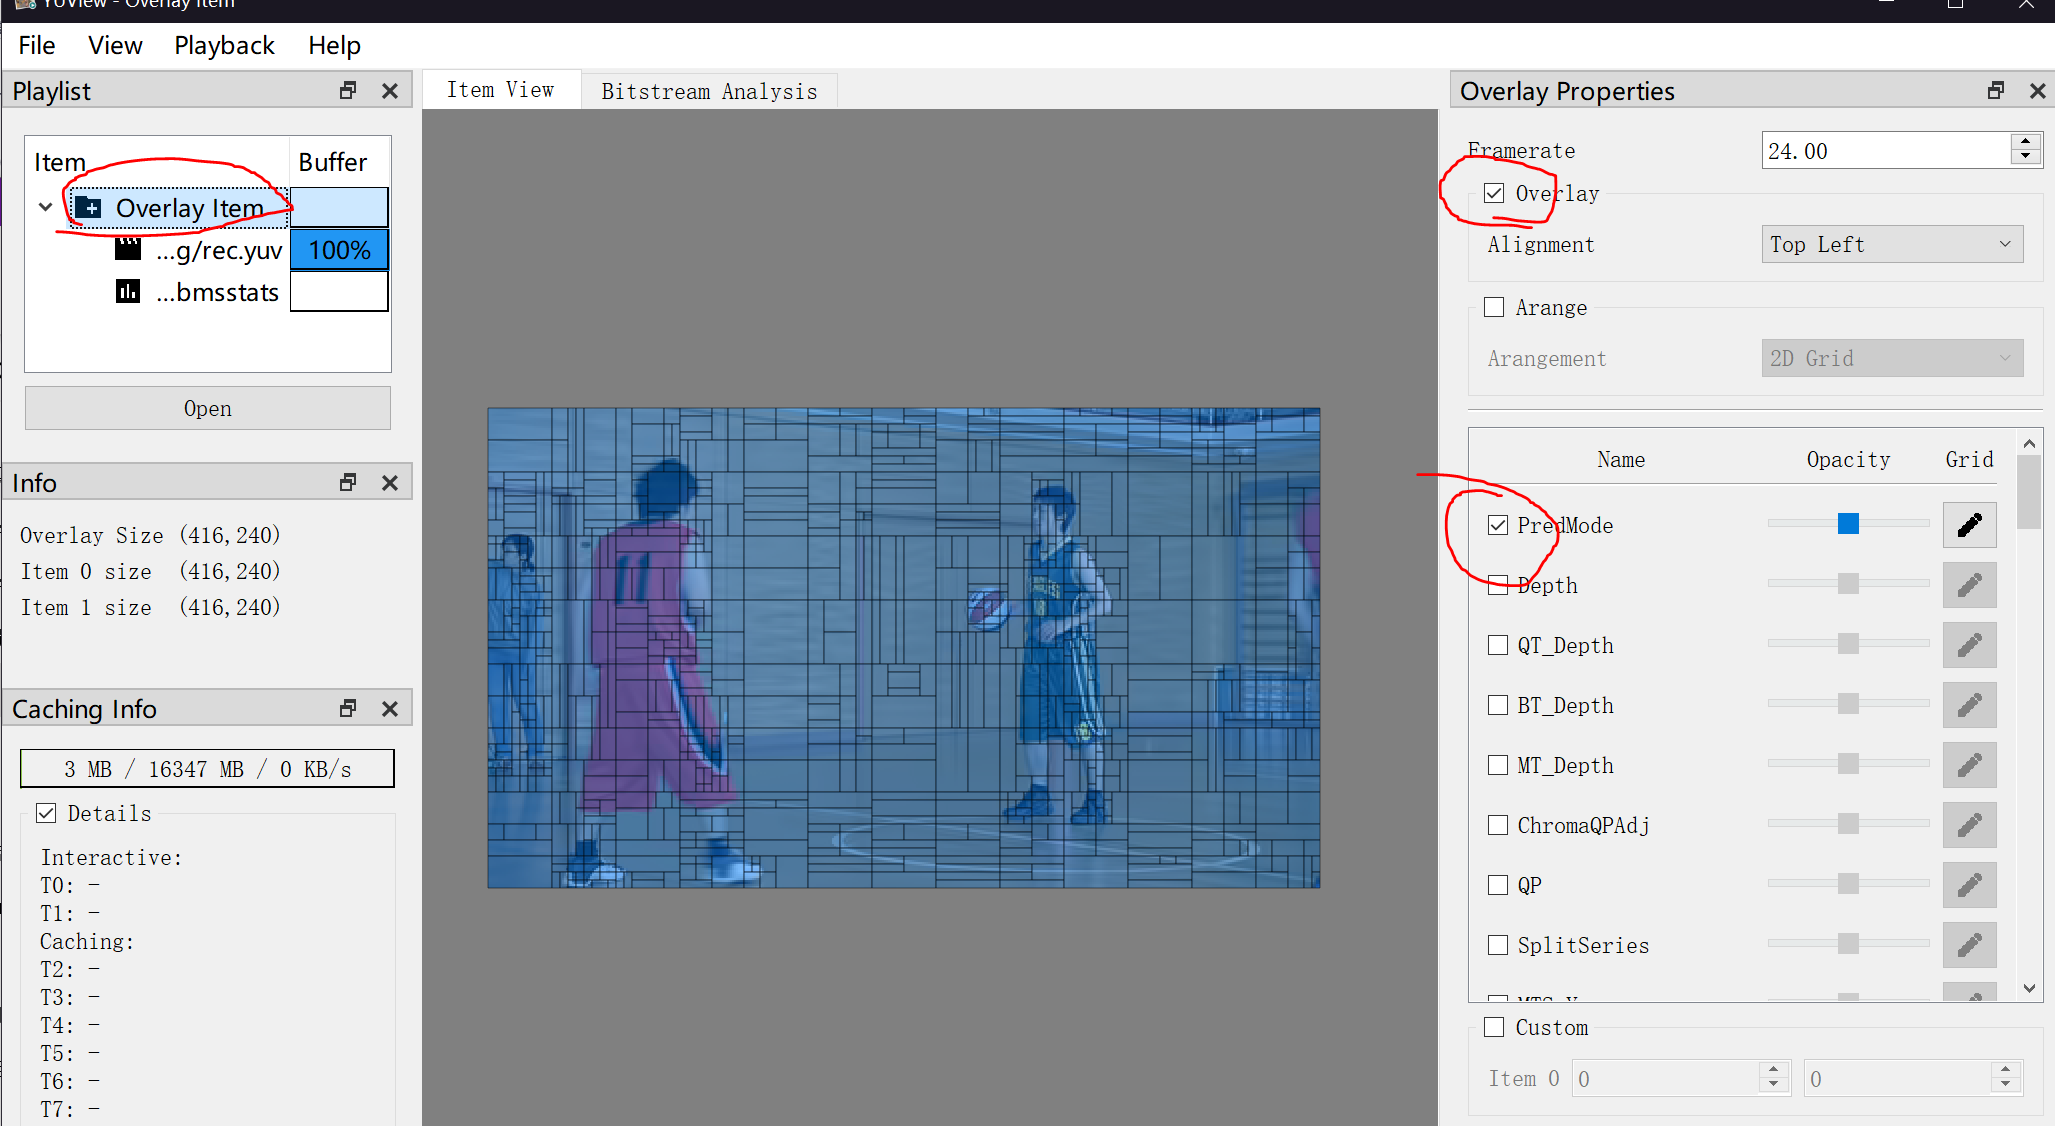2055x1126 pixels.
Task: Click the Open button in Playlist
Action: [x=207, y=409]
